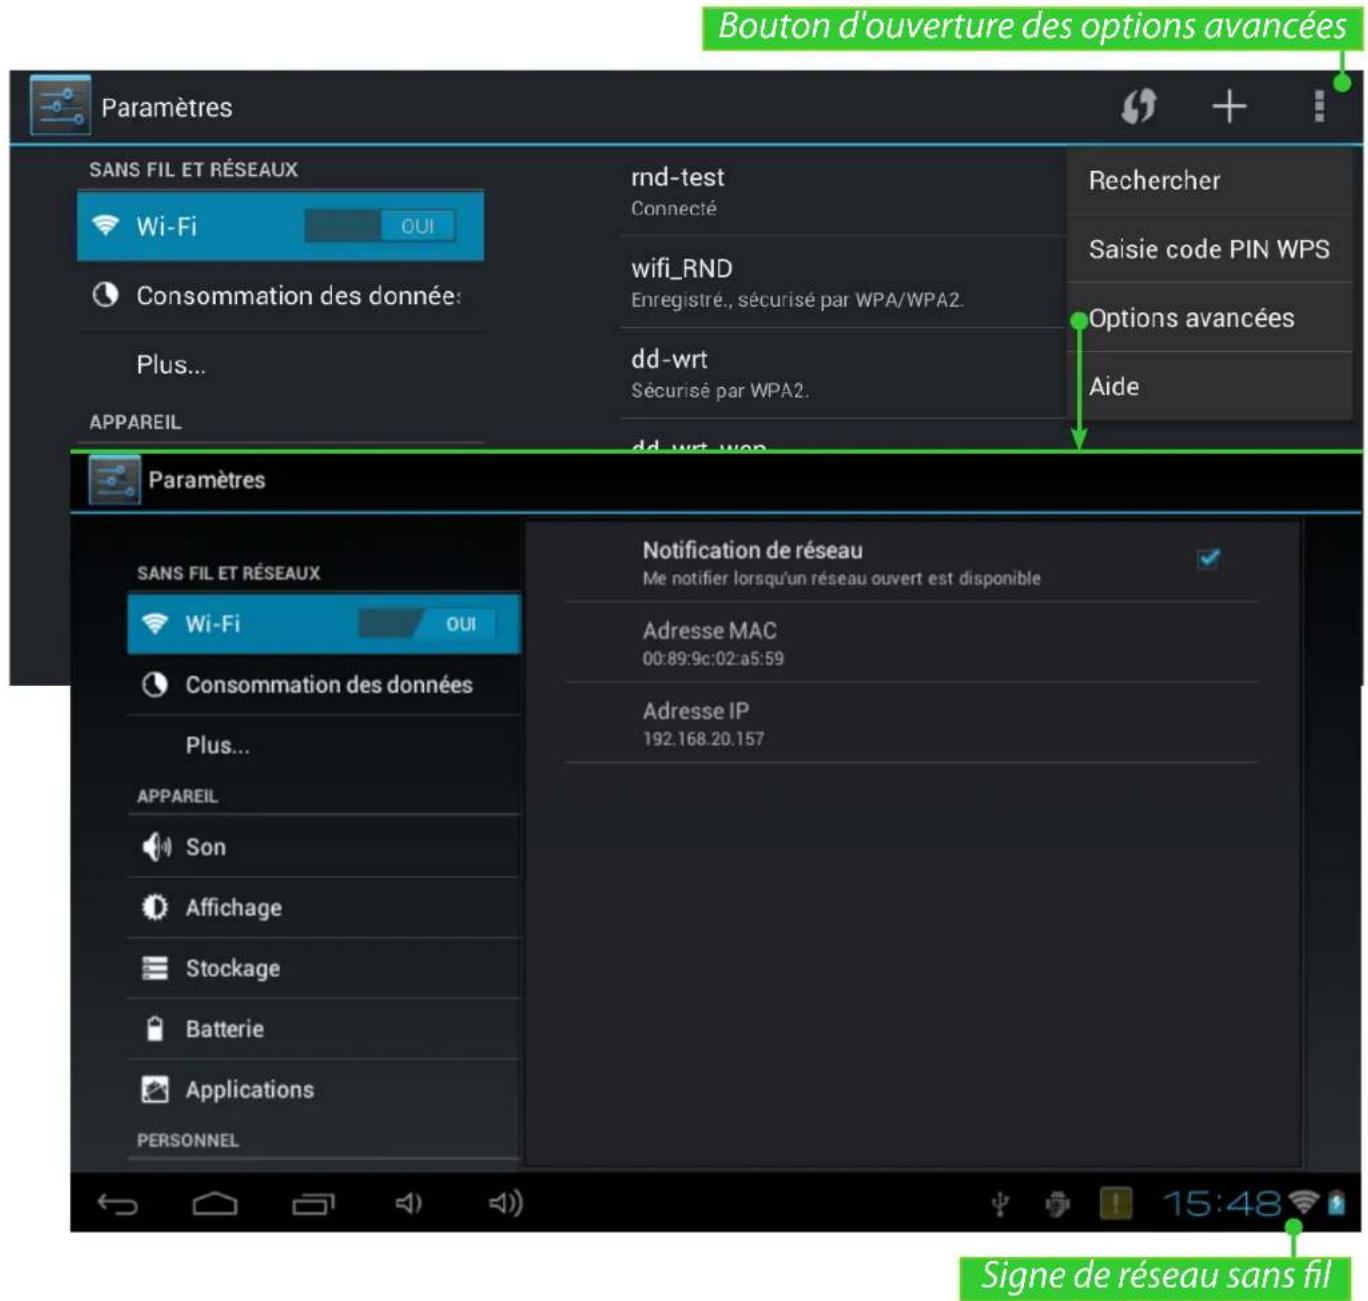The image size is (1368, 1301).
Task: Tap Wi-Fi signal icon in top sidebar
Action: tap(105, 225)
